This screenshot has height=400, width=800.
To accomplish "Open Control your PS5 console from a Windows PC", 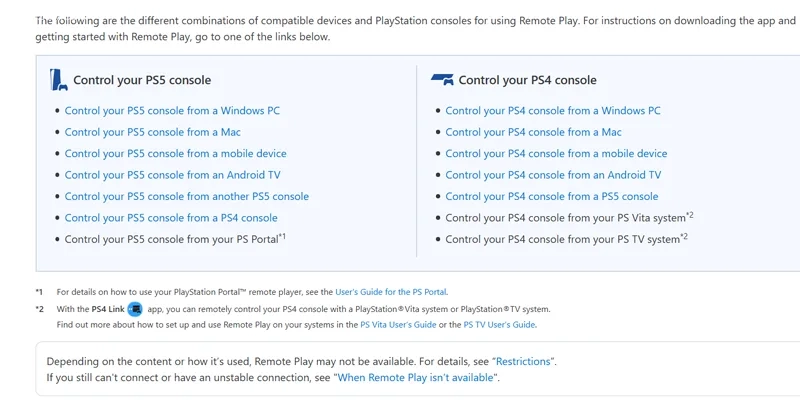I will (172, 111).
